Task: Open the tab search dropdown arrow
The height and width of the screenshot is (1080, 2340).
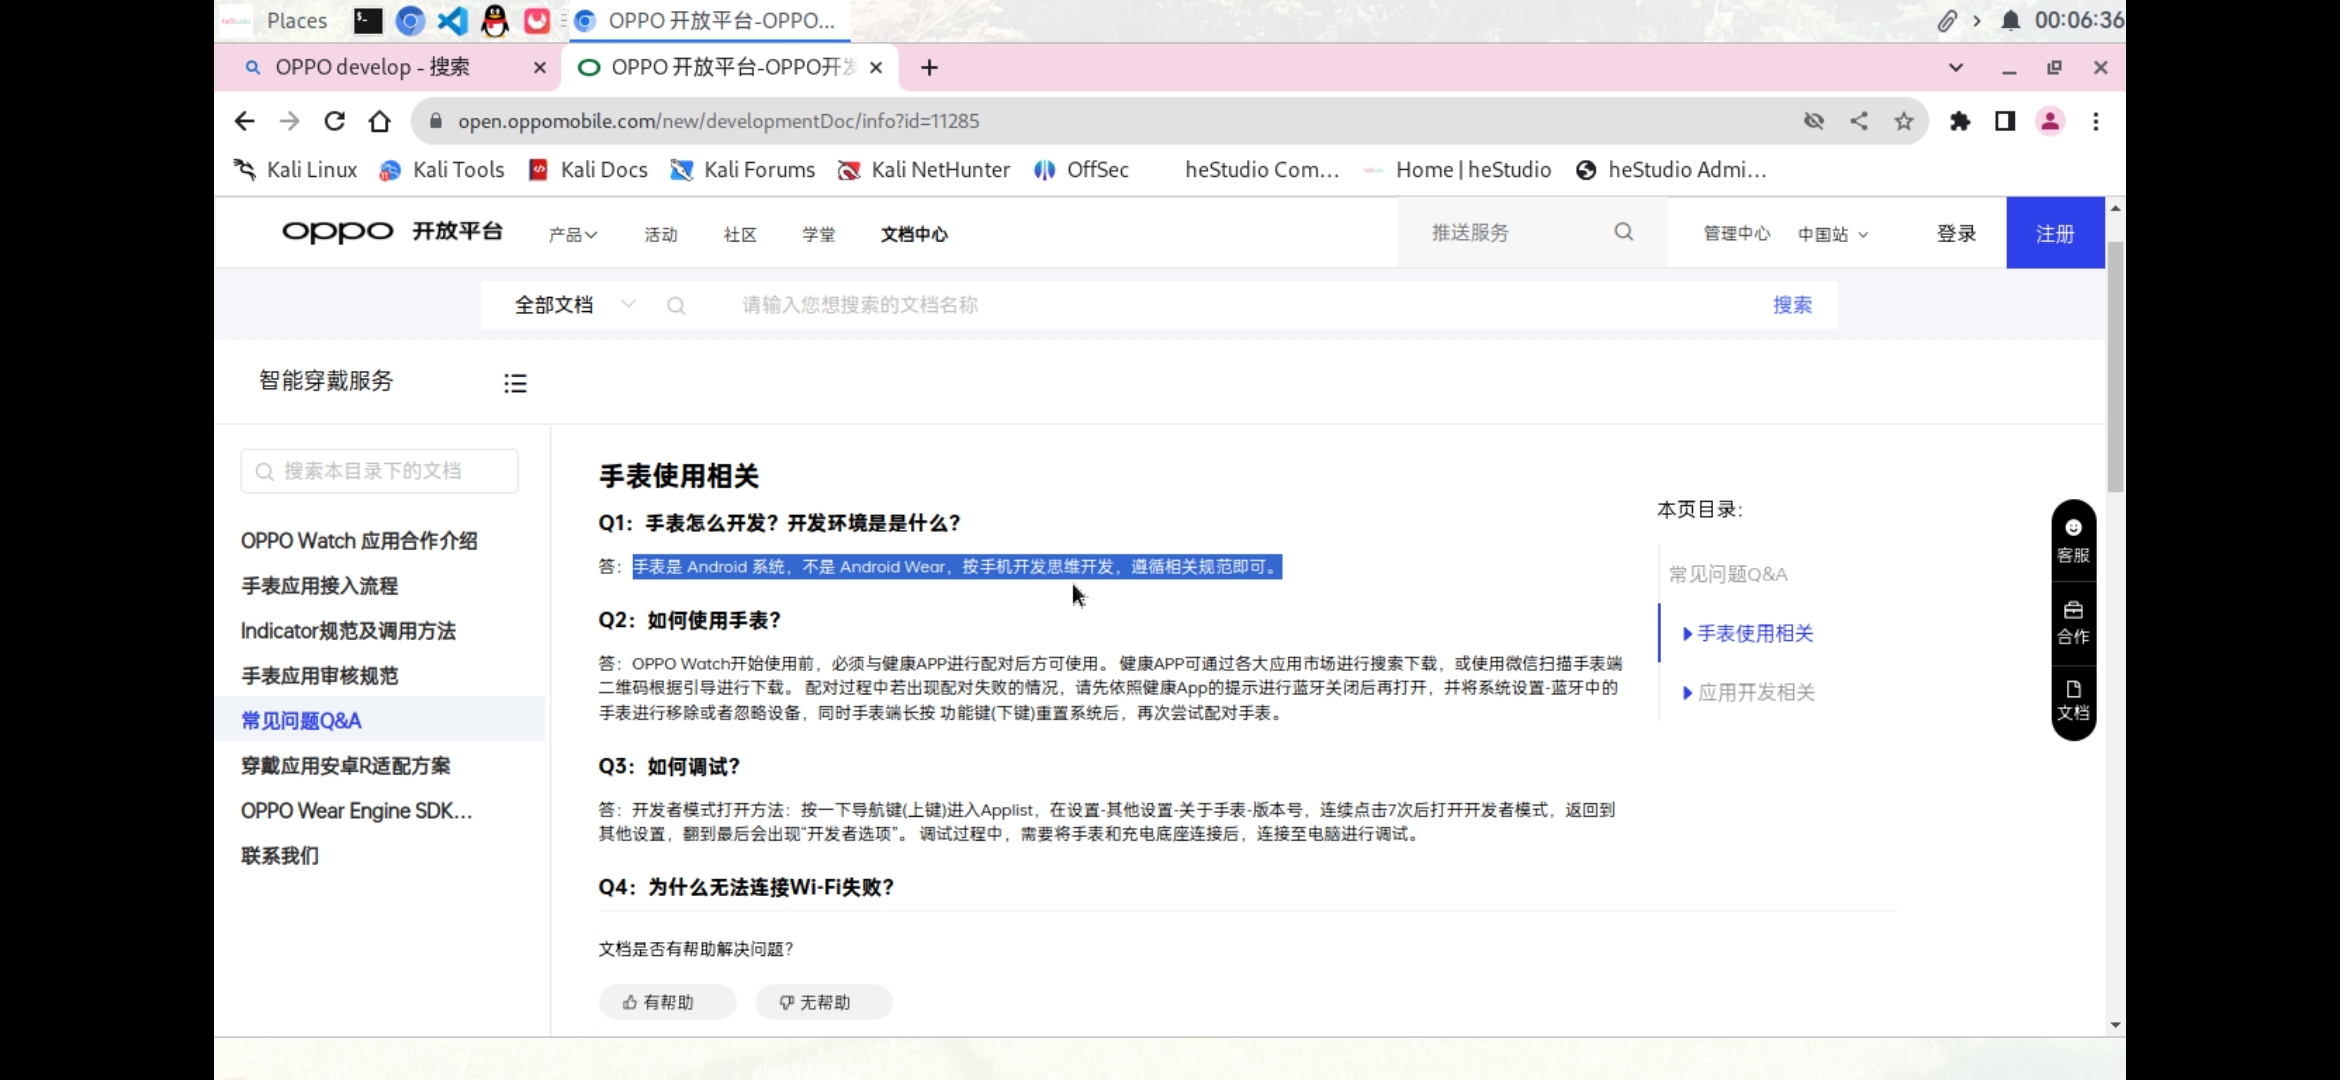Action: 1956,67
